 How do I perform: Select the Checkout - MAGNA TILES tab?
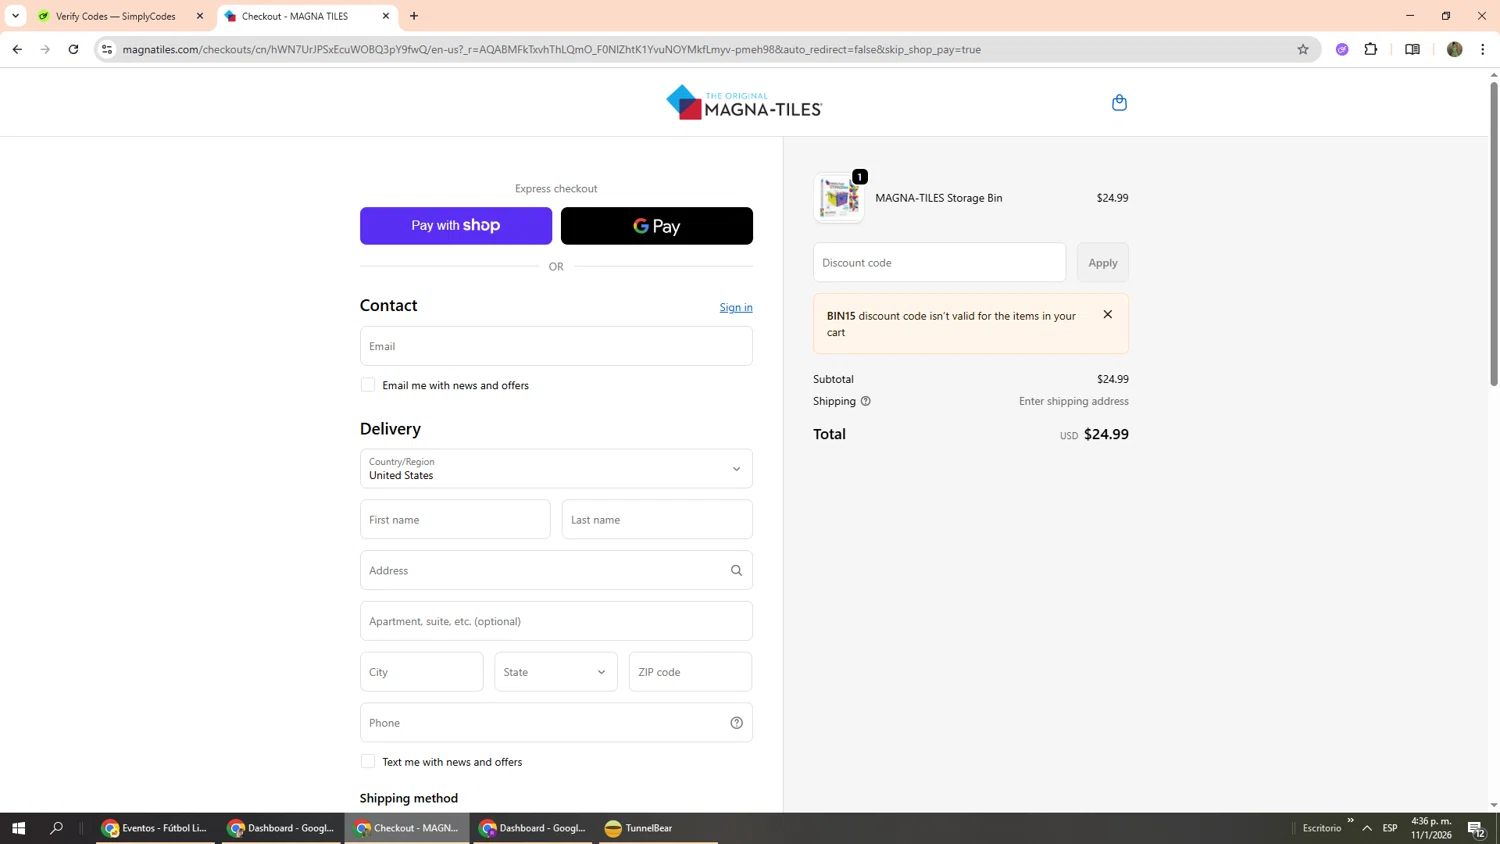(x=306, y=16)
